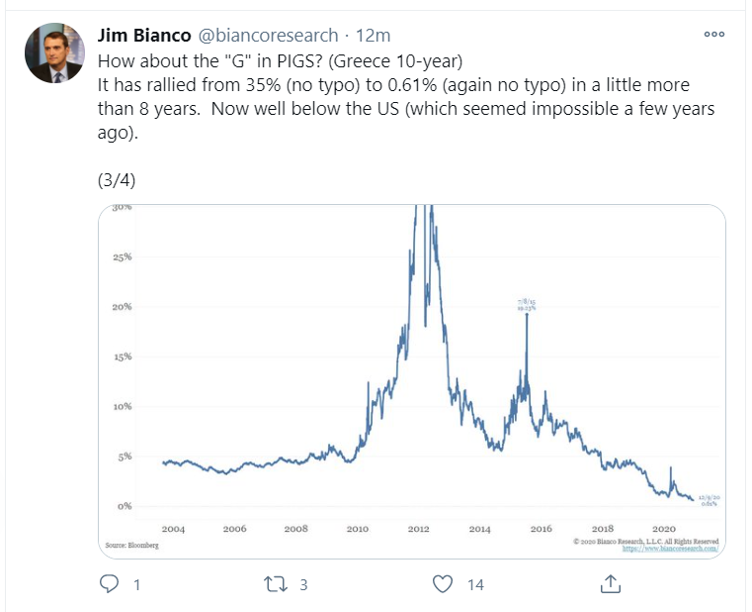The image size is (752, 612).
Task: Click the 7/8/15 peak annotation on the chart
Action: pos(527,305)
